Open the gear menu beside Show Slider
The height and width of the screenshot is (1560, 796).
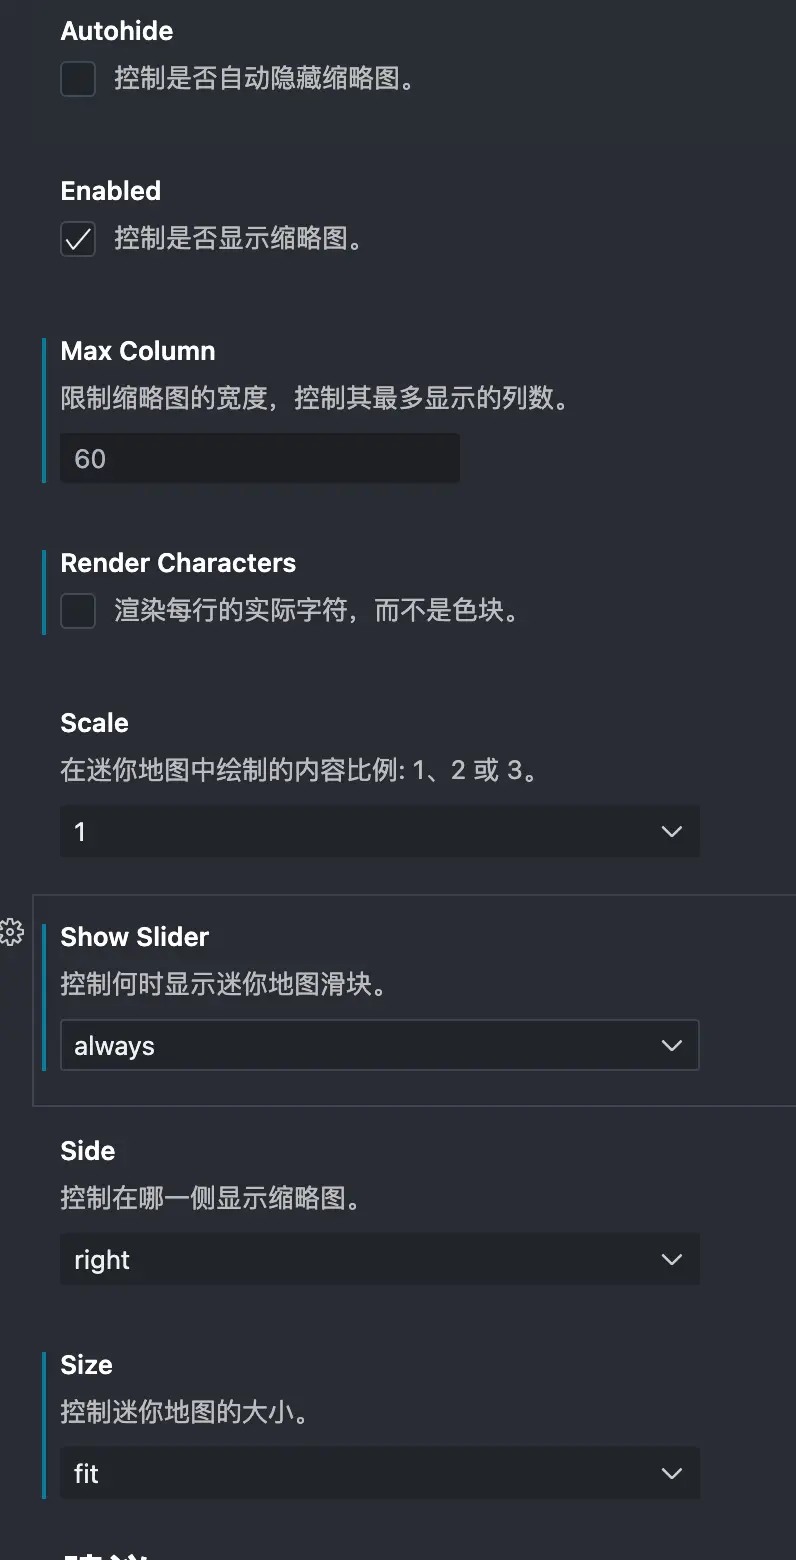11,933
